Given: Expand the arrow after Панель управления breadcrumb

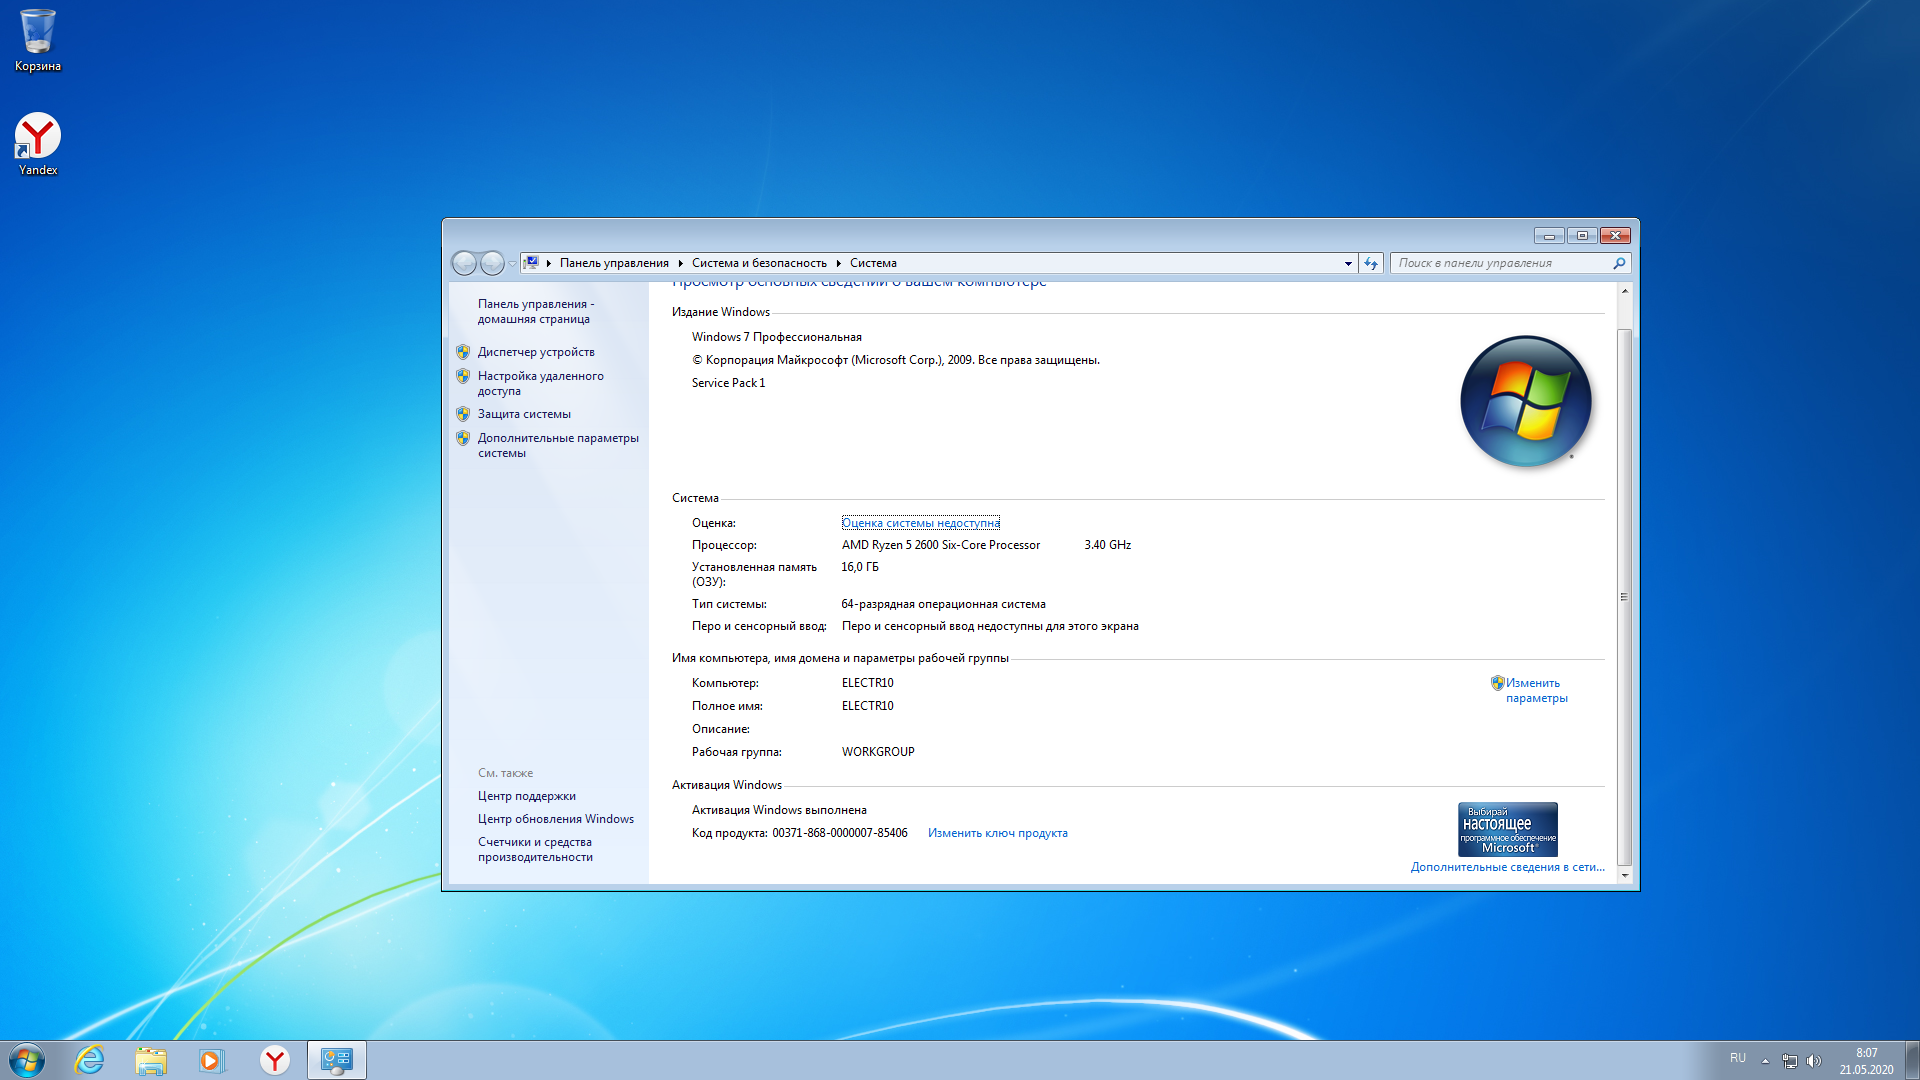Looking at the screenshot, I should point(680,263).
